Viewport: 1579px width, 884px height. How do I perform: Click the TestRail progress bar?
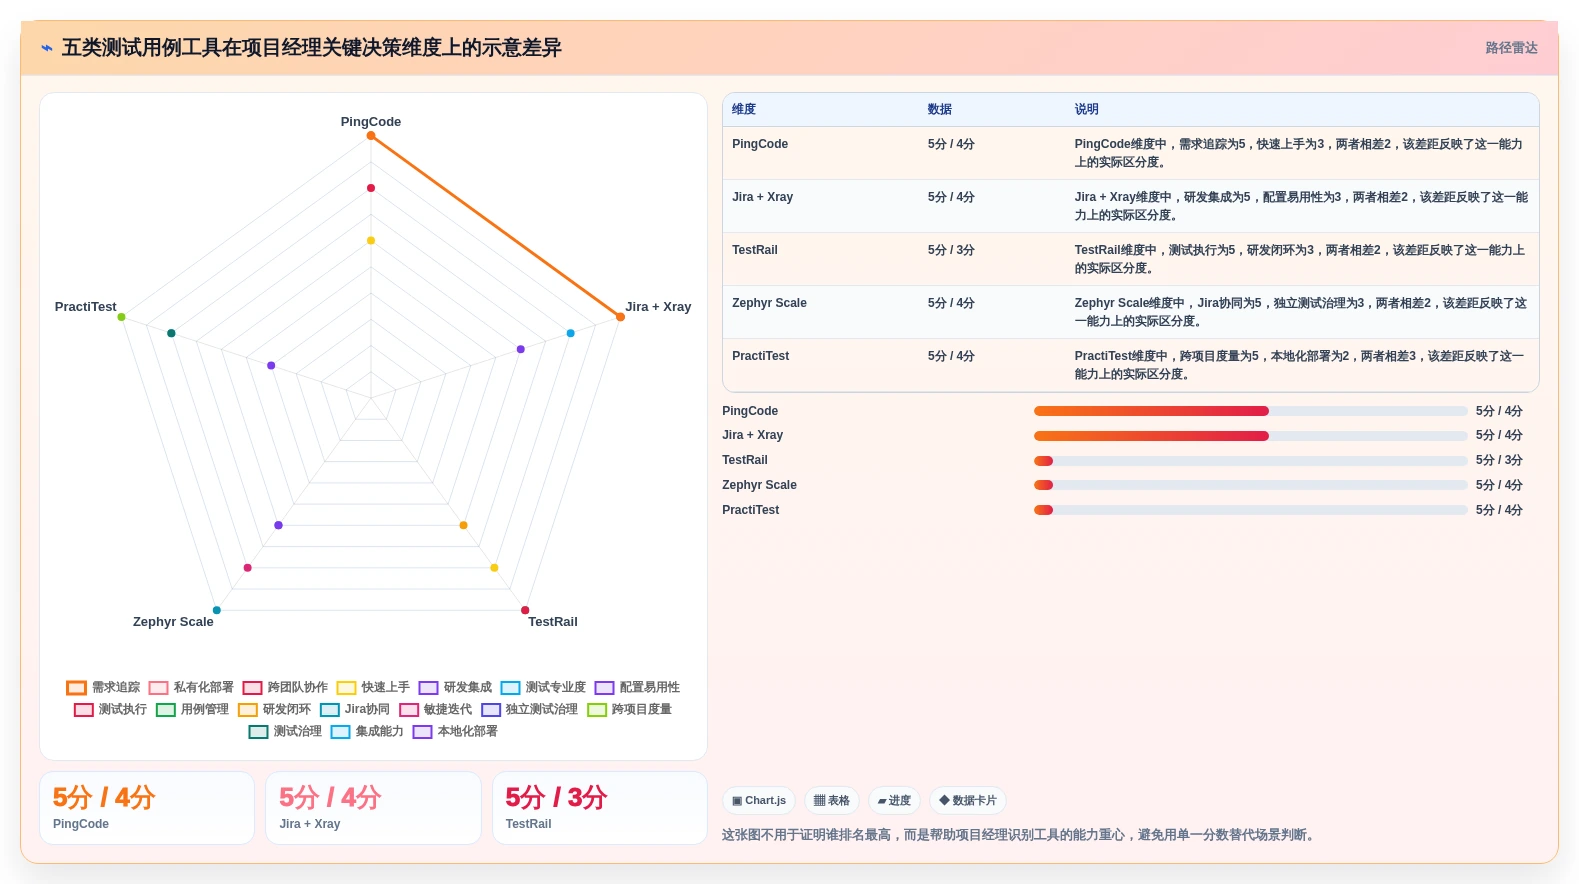click(1250, 461)
